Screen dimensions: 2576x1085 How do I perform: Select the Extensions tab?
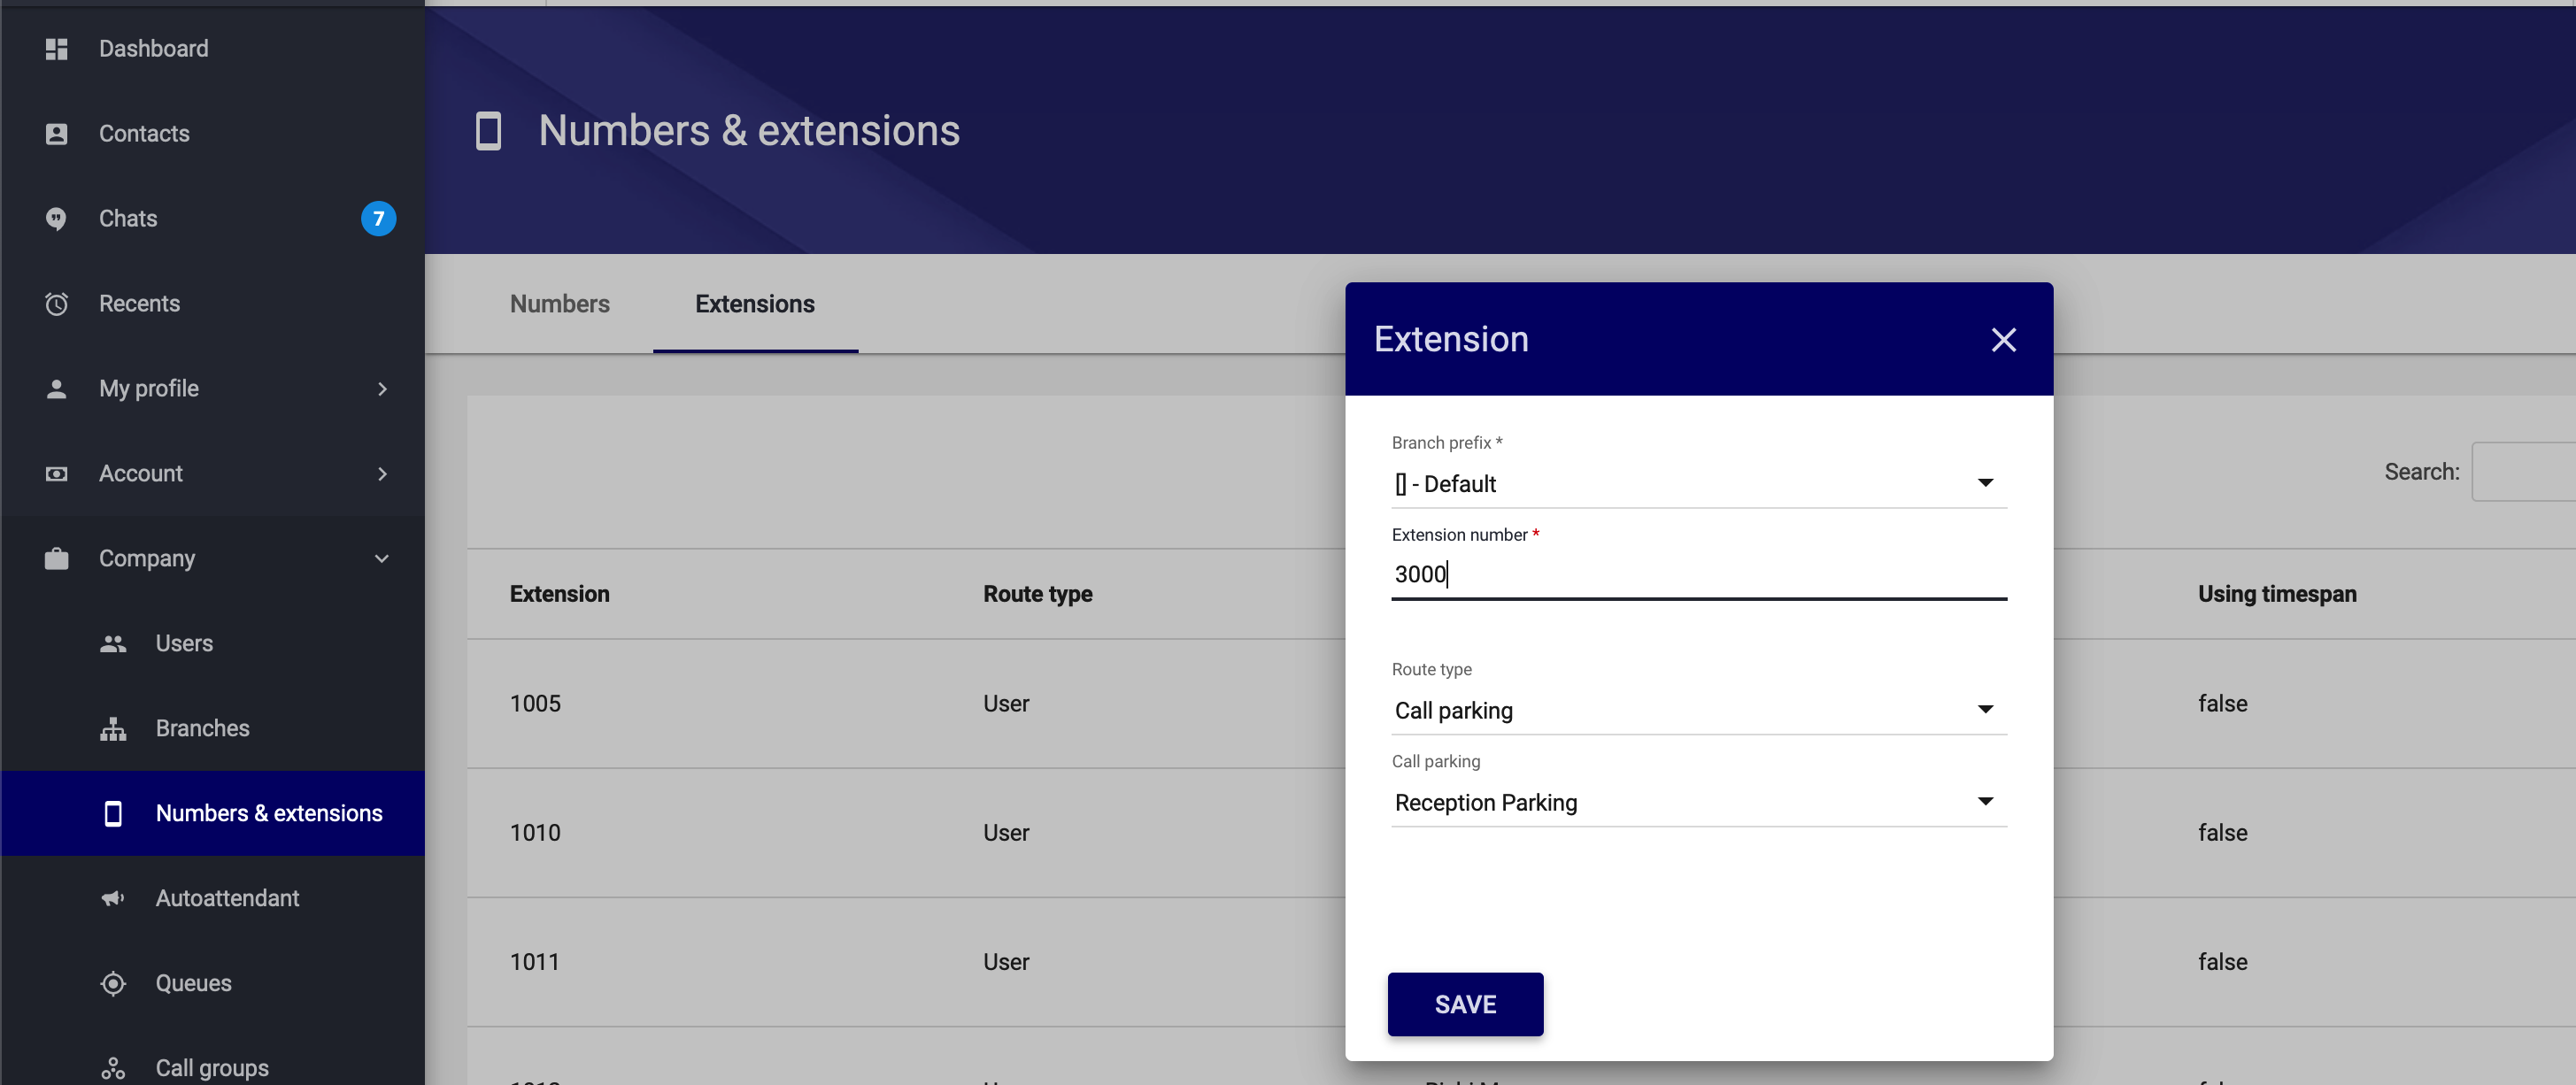[755, 304]
